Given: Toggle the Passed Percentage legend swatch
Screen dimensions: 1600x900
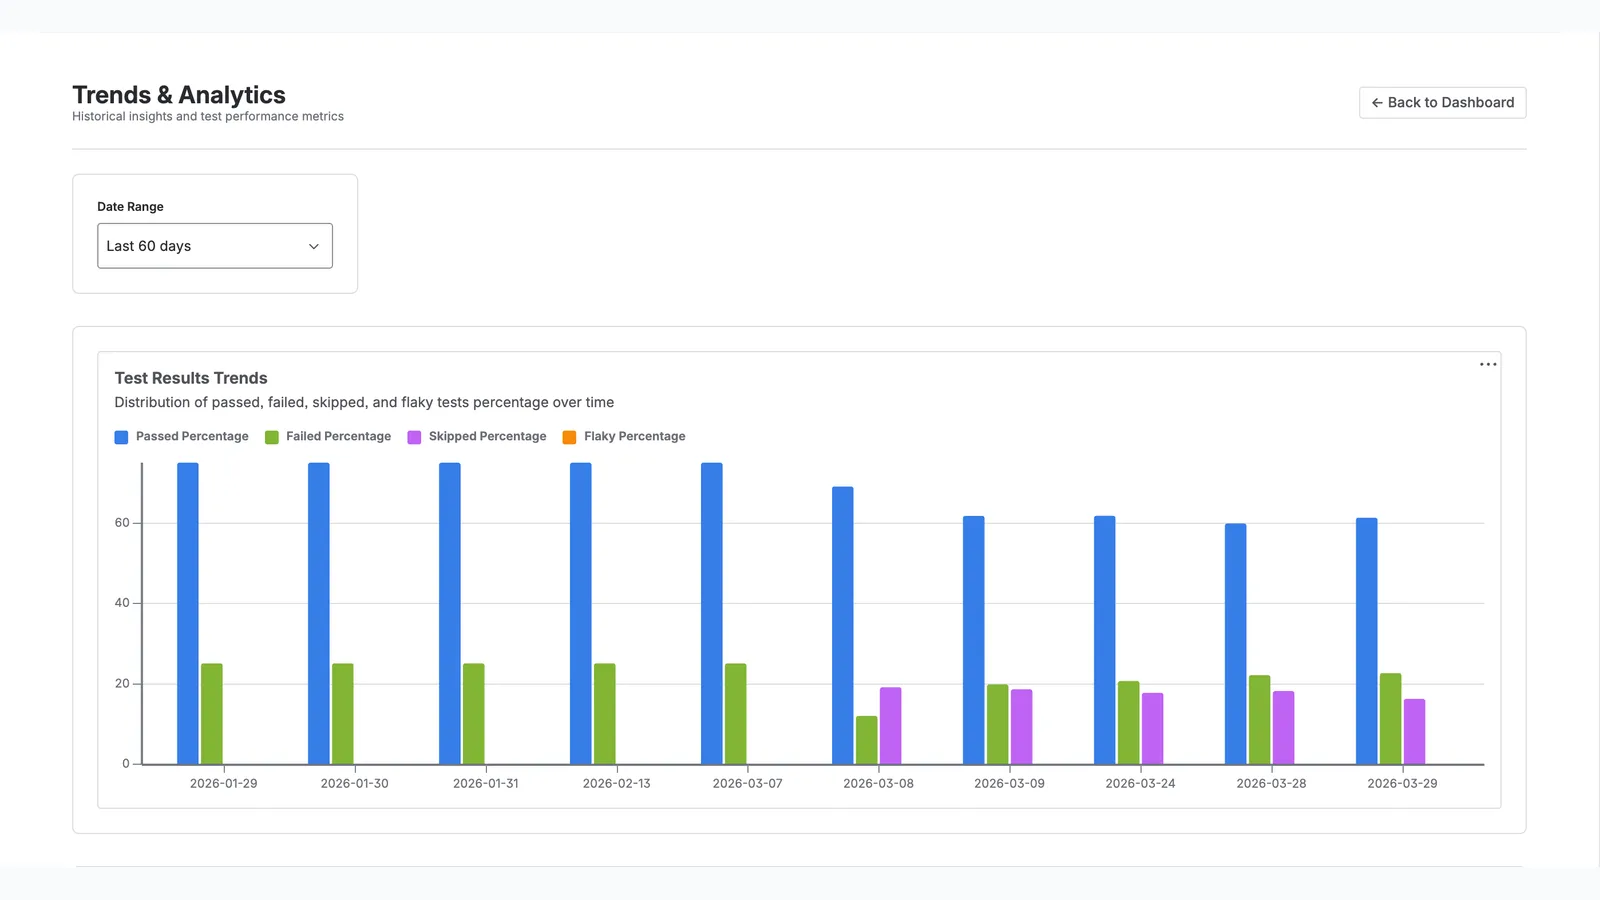Looking at the screenshot, I should (x=121, y=437).
